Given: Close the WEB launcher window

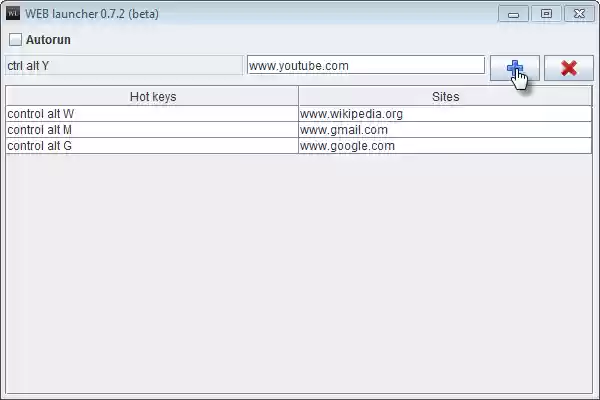Looking at the screenshot, I should pyautogui.click(x=579, y=14).
